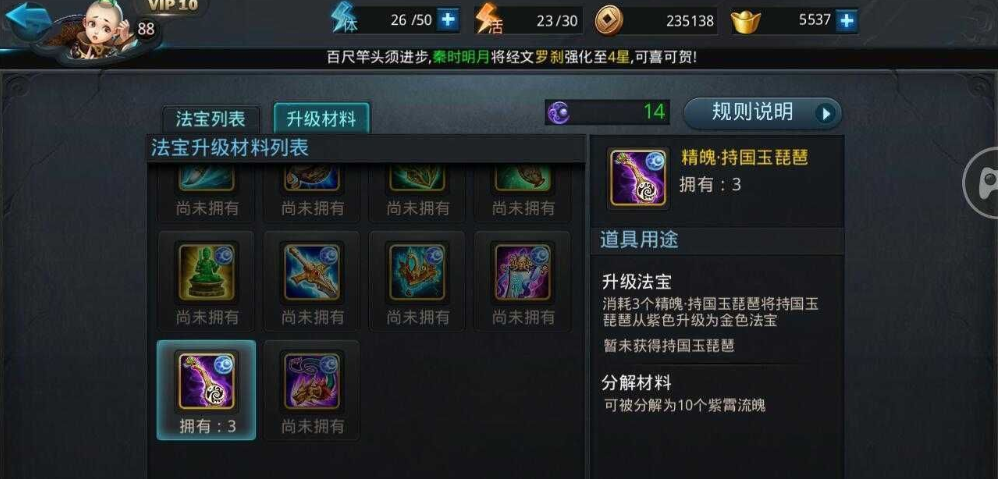Add stamina with the plus next to 26/50
This screenshot has width=998, height=479.
[448, 20]
